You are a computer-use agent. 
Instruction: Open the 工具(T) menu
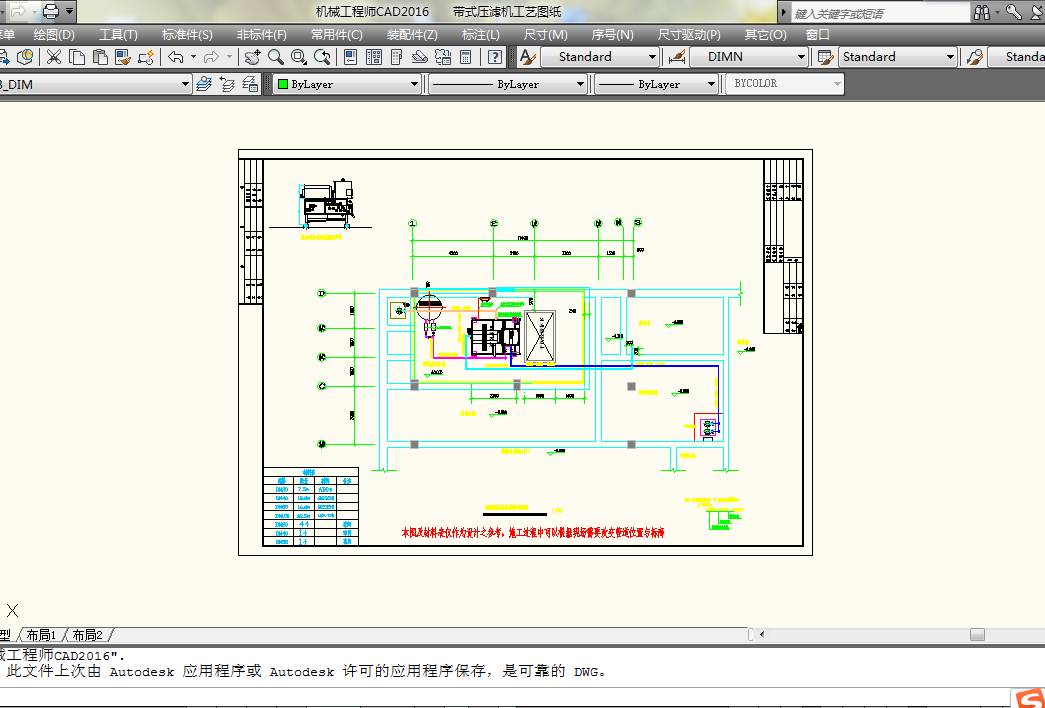pos(118,35)
